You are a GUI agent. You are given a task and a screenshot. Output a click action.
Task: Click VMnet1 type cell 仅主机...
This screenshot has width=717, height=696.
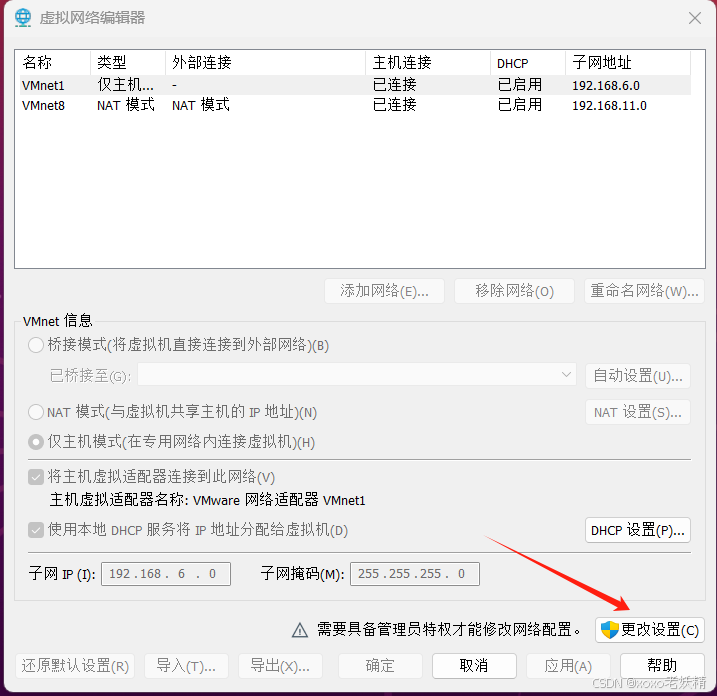click(125, 85)
